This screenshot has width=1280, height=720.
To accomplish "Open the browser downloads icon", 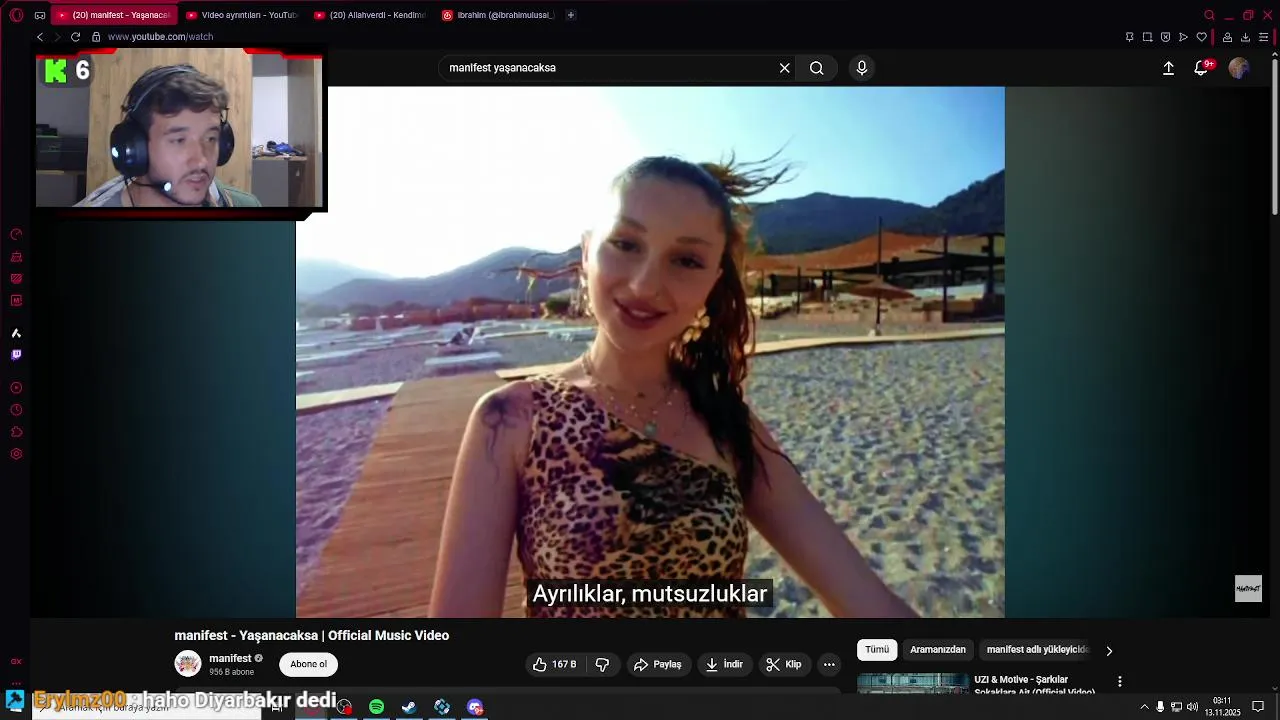I will point(1245,37).
